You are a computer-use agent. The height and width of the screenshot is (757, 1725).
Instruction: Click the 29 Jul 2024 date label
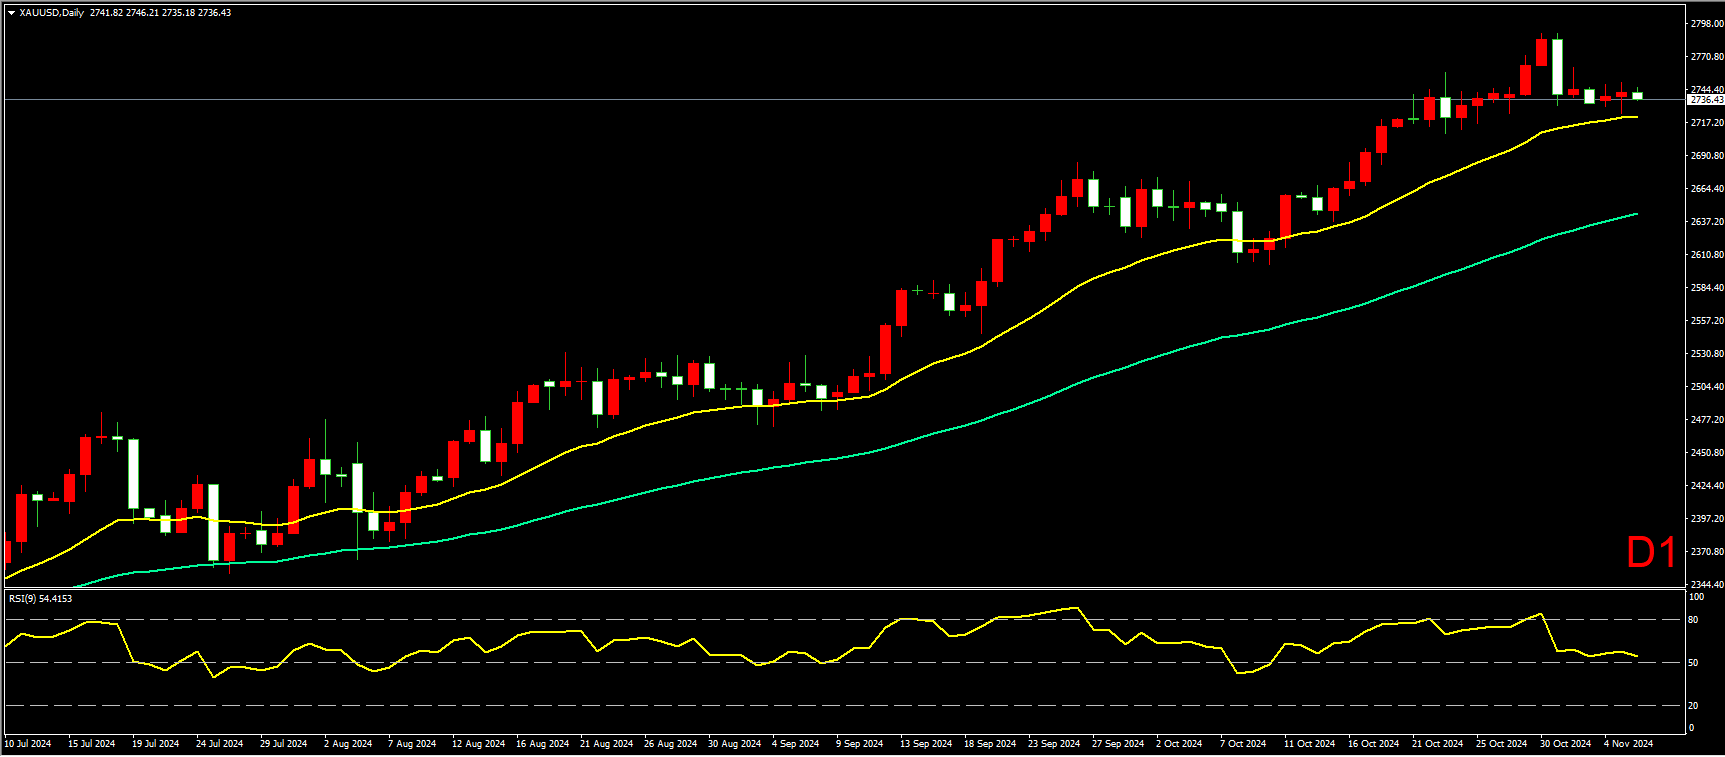click(284, 744)
